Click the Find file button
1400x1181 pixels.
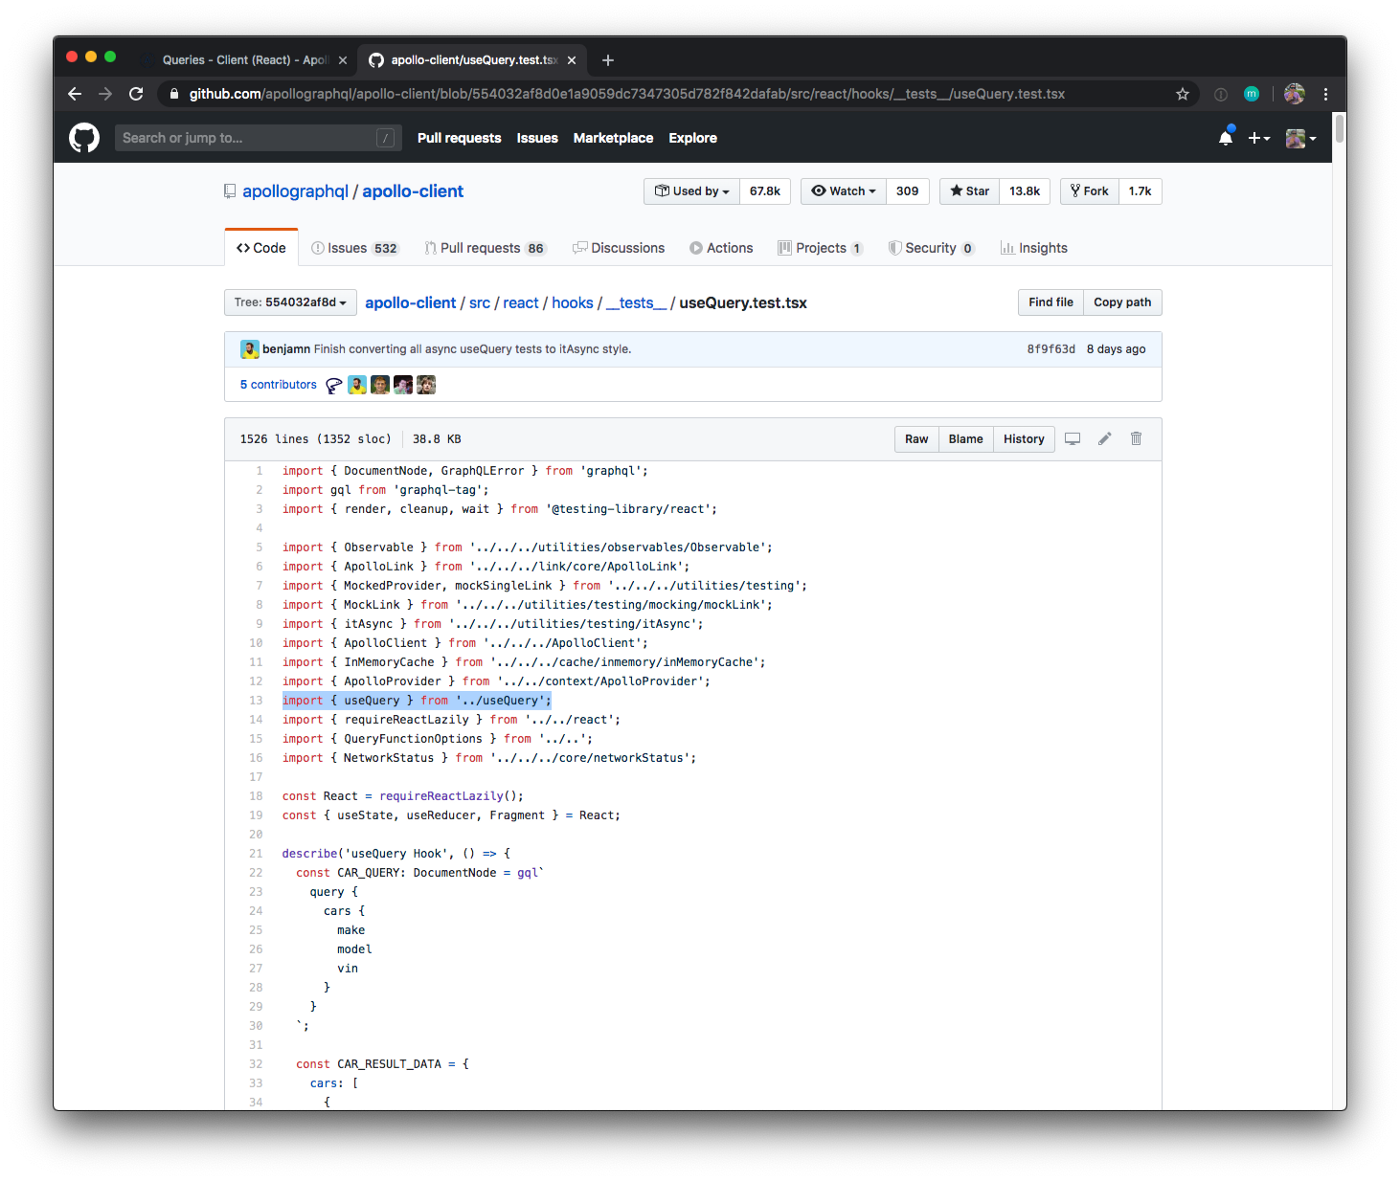point(1051,302)
